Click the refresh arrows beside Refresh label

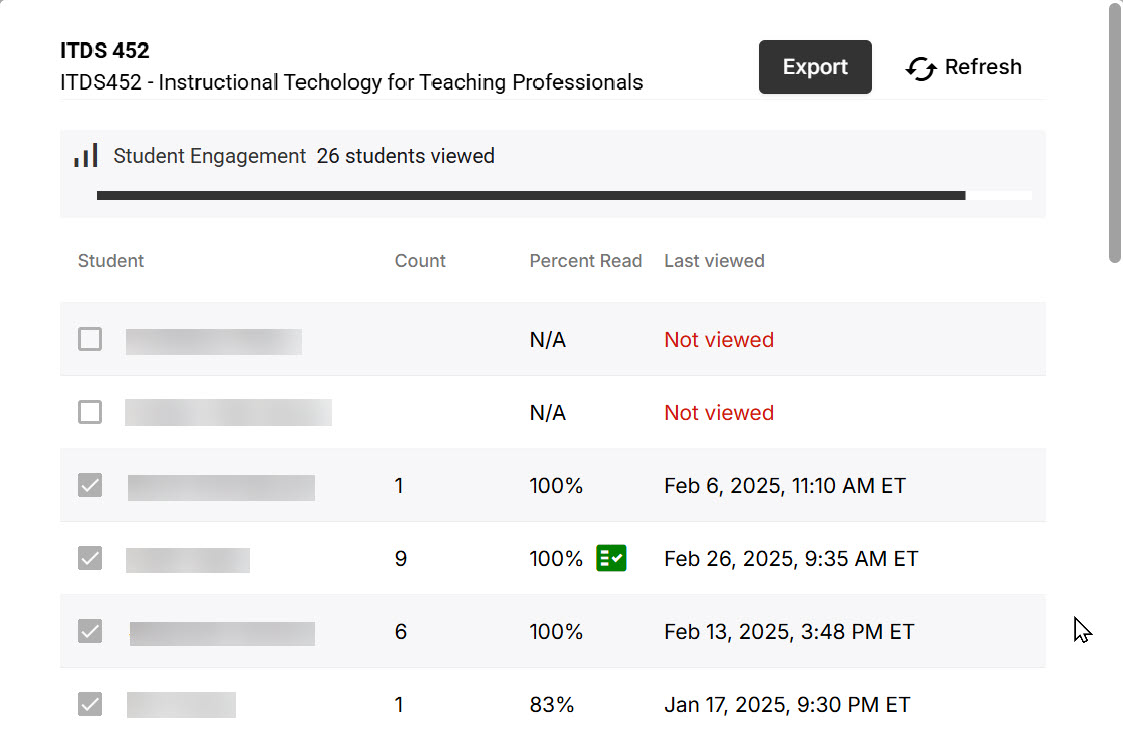point(920,67)
